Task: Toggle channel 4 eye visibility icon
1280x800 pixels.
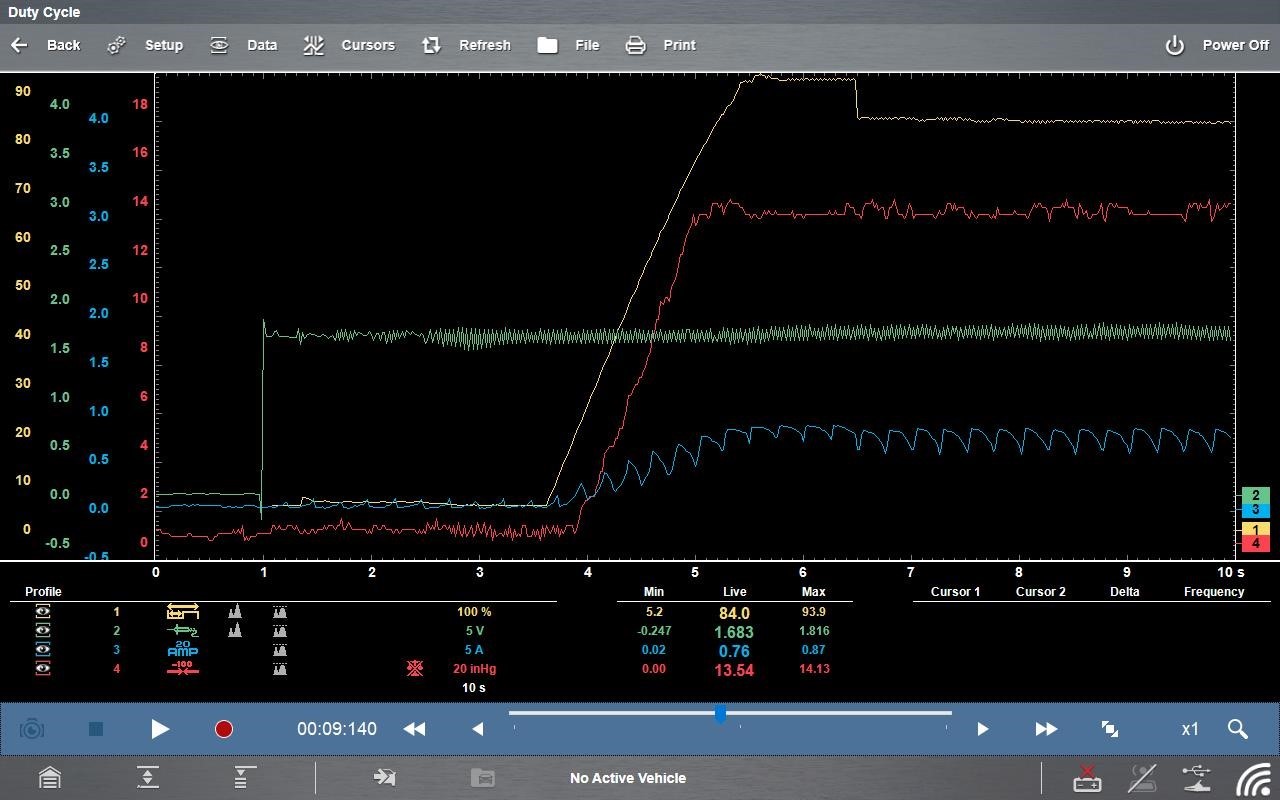Action: [43, 669]
